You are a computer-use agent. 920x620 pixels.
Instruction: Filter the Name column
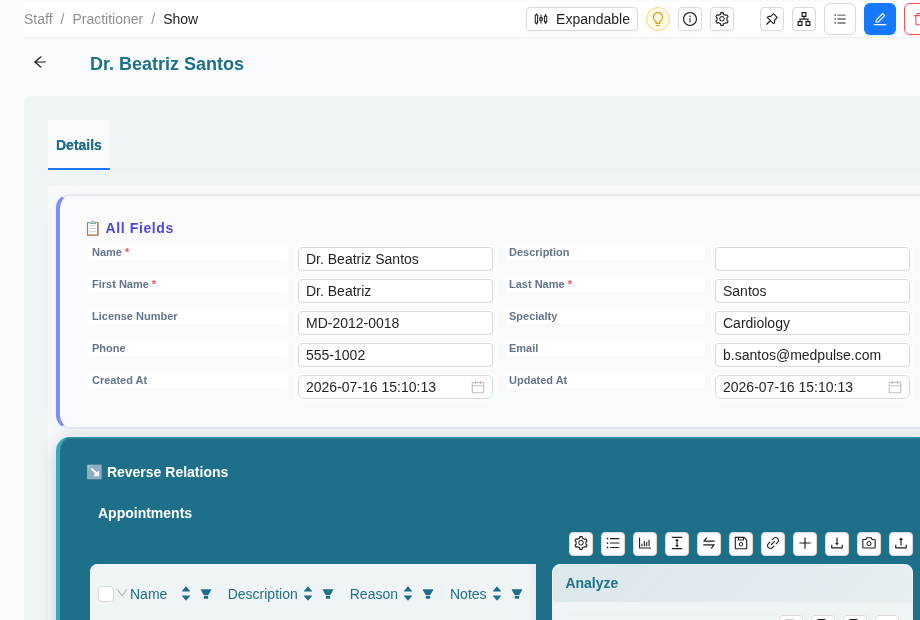point(206,594)
